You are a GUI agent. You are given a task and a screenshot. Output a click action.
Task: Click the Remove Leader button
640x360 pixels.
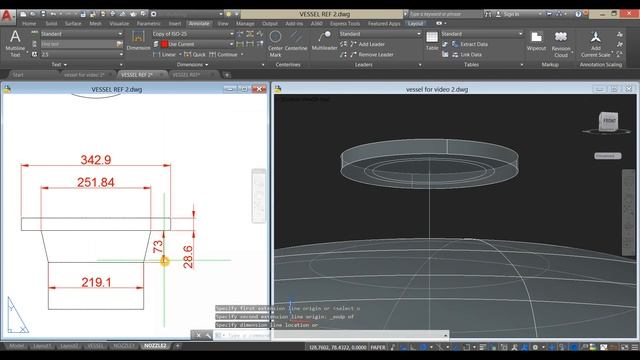pos(371,54)
